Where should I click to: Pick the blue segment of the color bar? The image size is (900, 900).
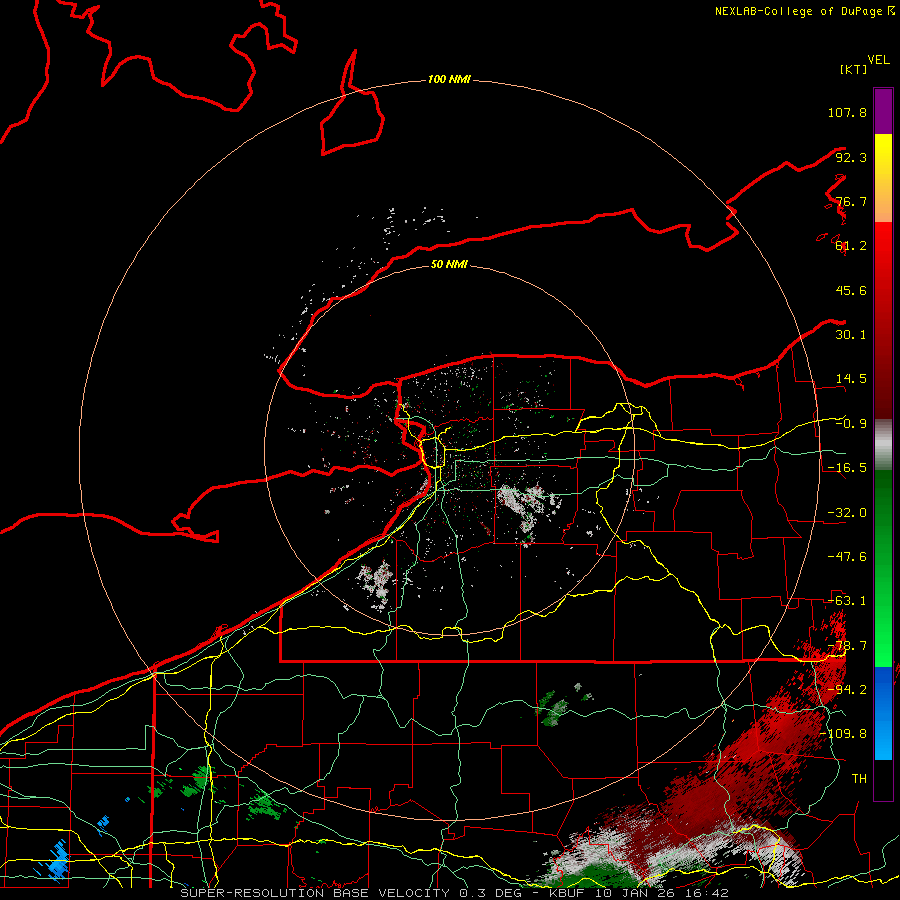(x=883, y=713)
